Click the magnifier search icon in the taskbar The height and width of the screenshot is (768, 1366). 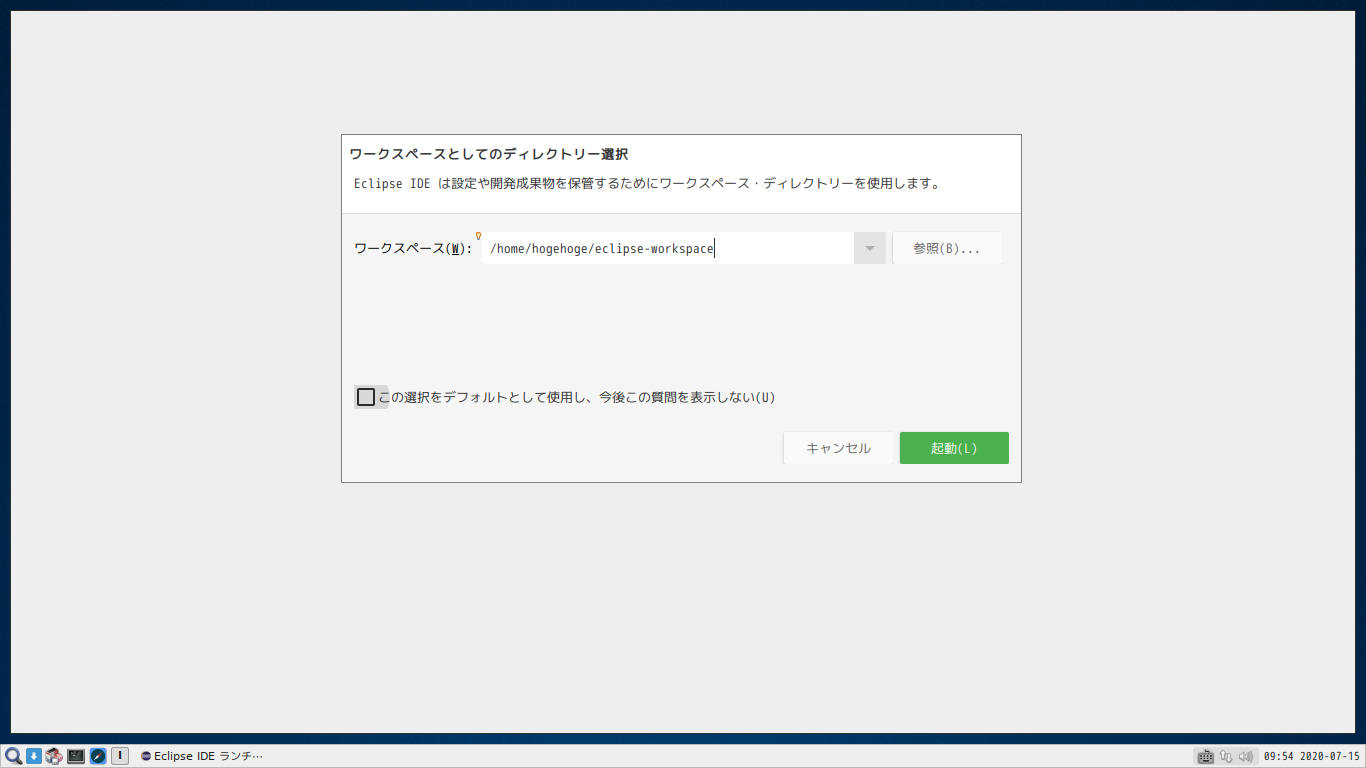(x=13, y=756)
